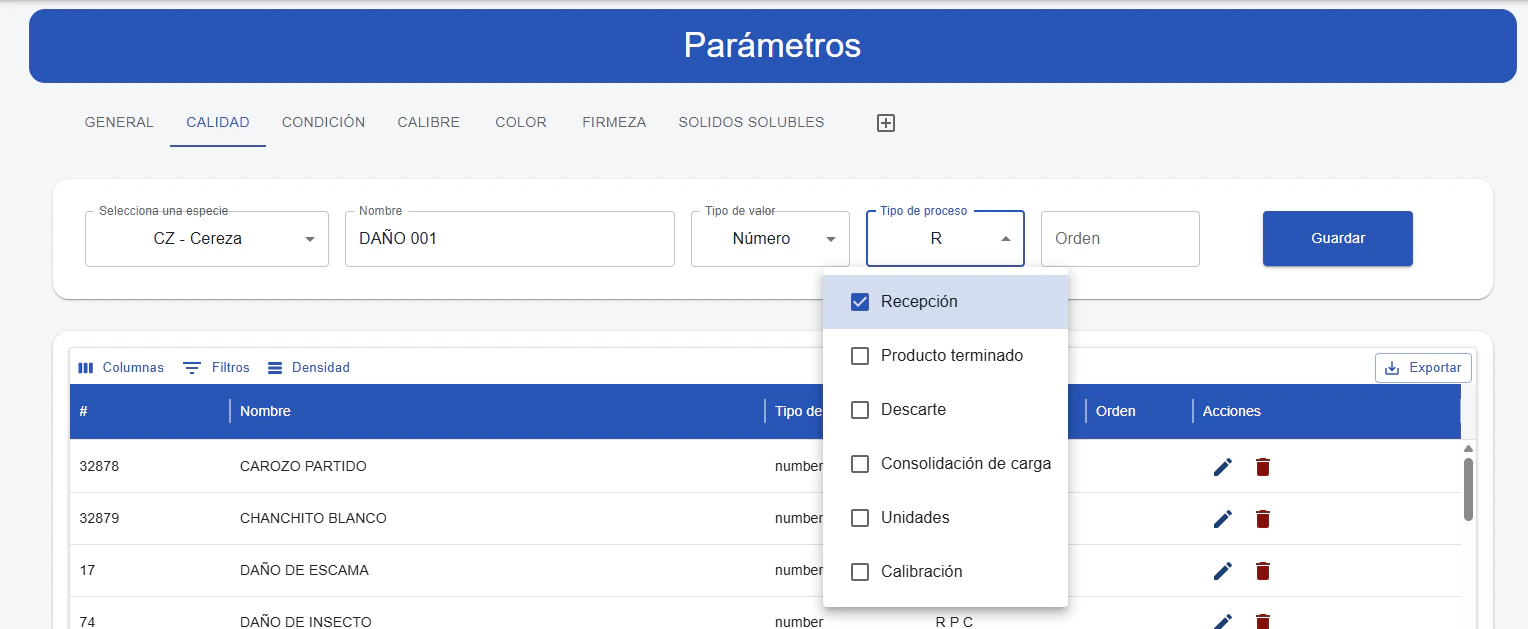Open the Columnas column selector
Viewport: 1528px width, 629px height.
[121, 368]
